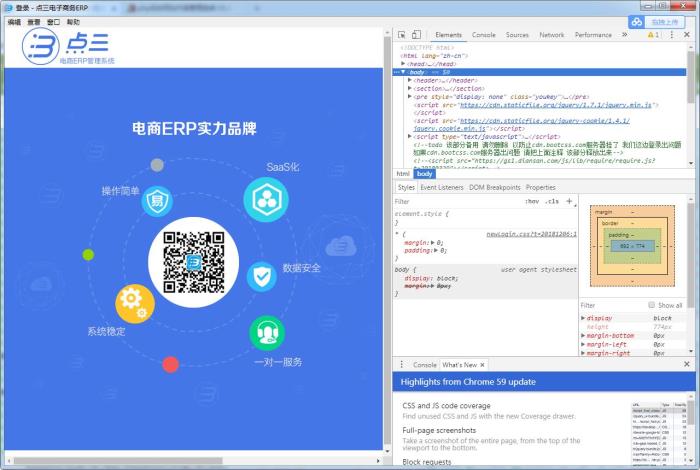Click the Styles Filter input field
The image size is (700, 470).
tap(458, 202)
